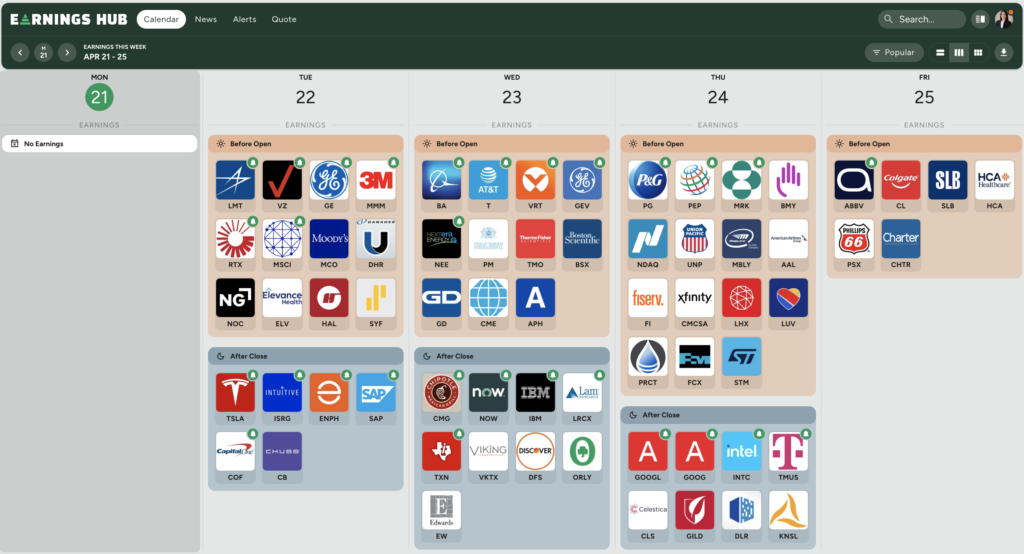1024x554 pixels.
Task: Open the Capital One COF tile
Action: point(235,458)
